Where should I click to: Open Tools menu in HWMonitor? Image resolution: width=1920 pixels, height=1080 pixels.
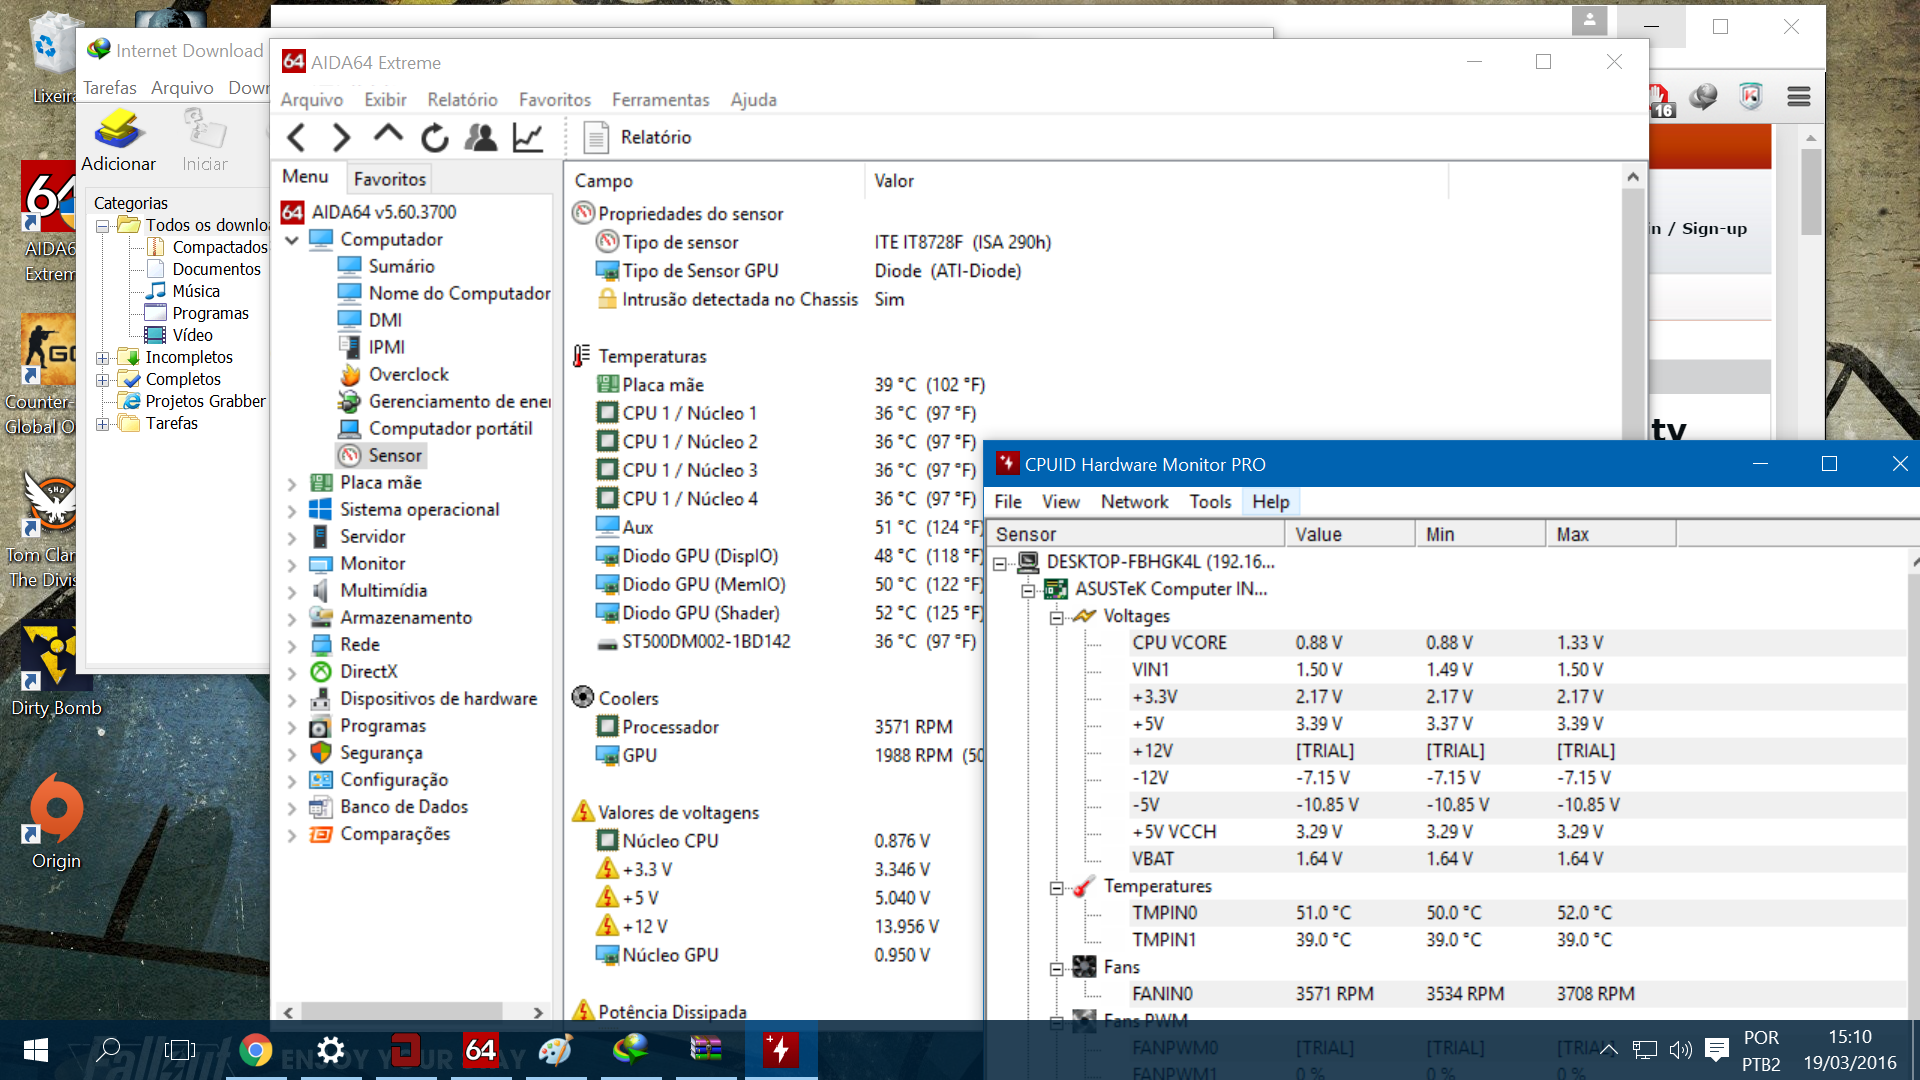tap(1210, 502)
